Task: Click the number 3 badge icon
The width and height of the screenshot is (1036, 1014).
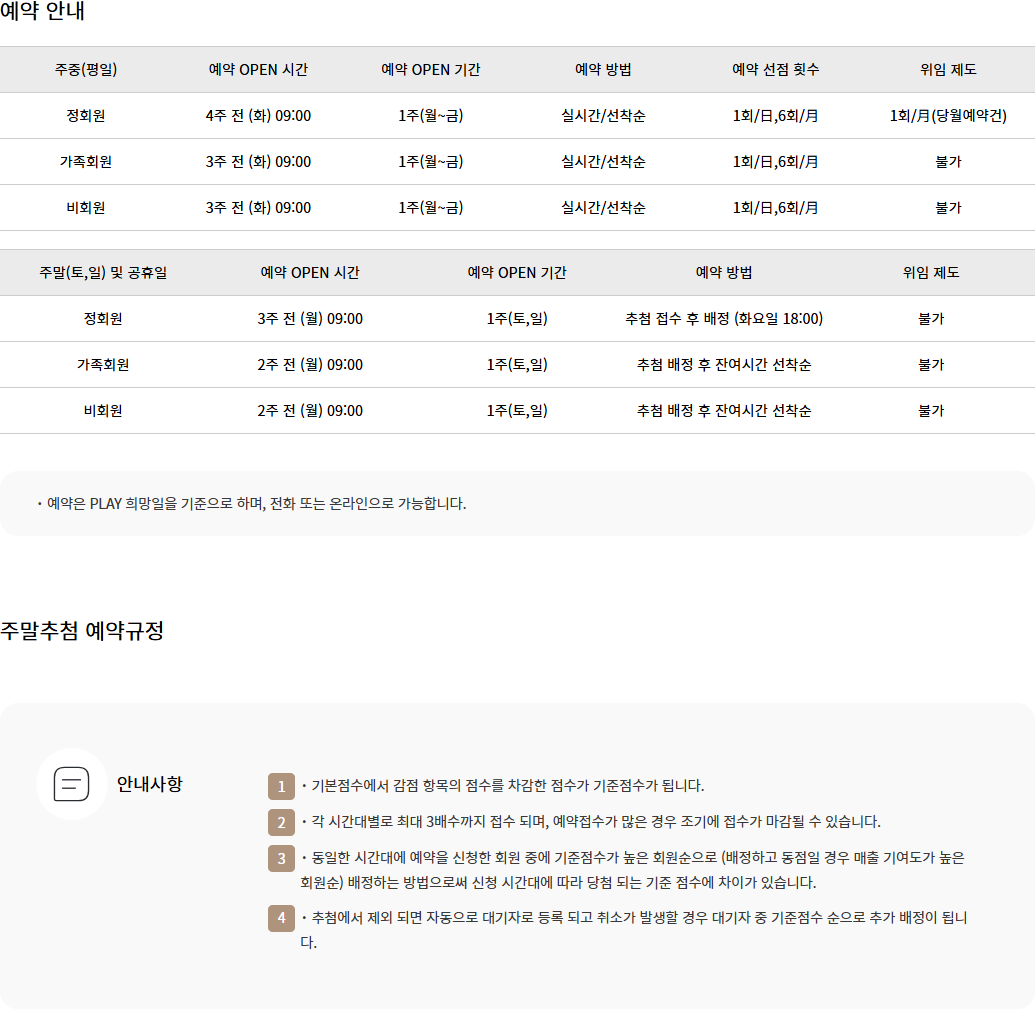Action: point(281,858)
